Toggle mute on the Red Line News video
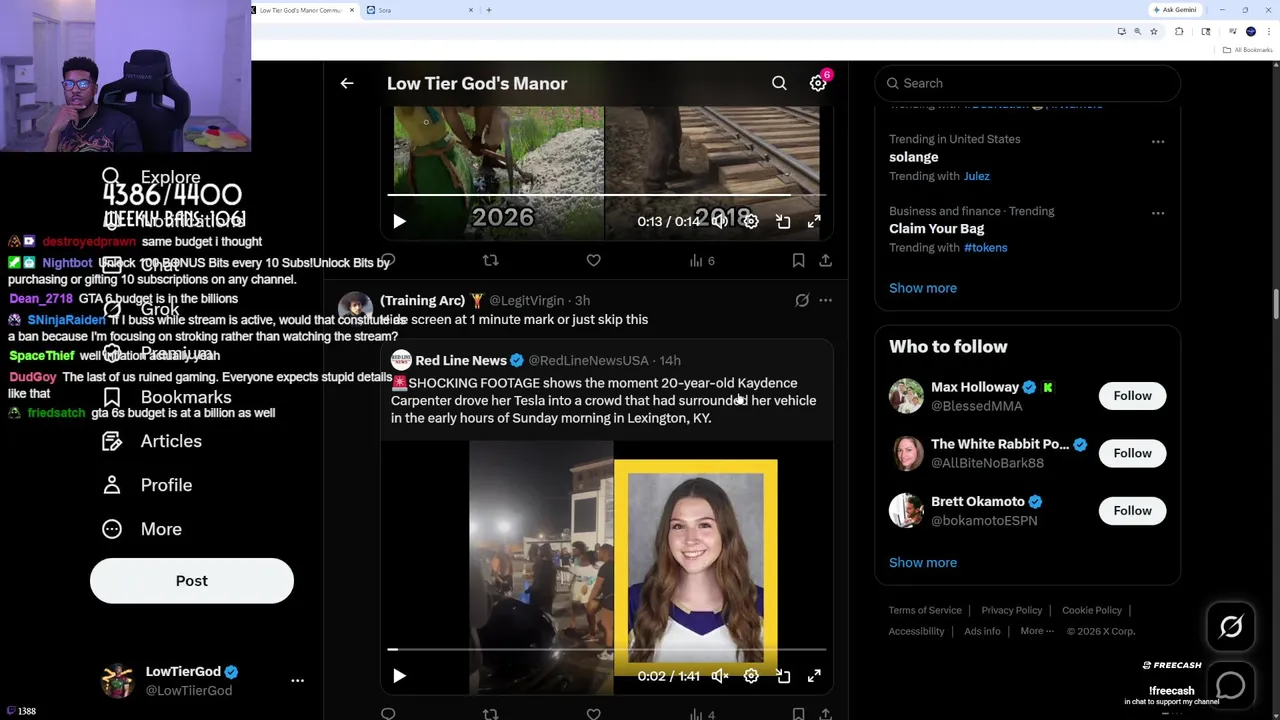 [719, 676]
